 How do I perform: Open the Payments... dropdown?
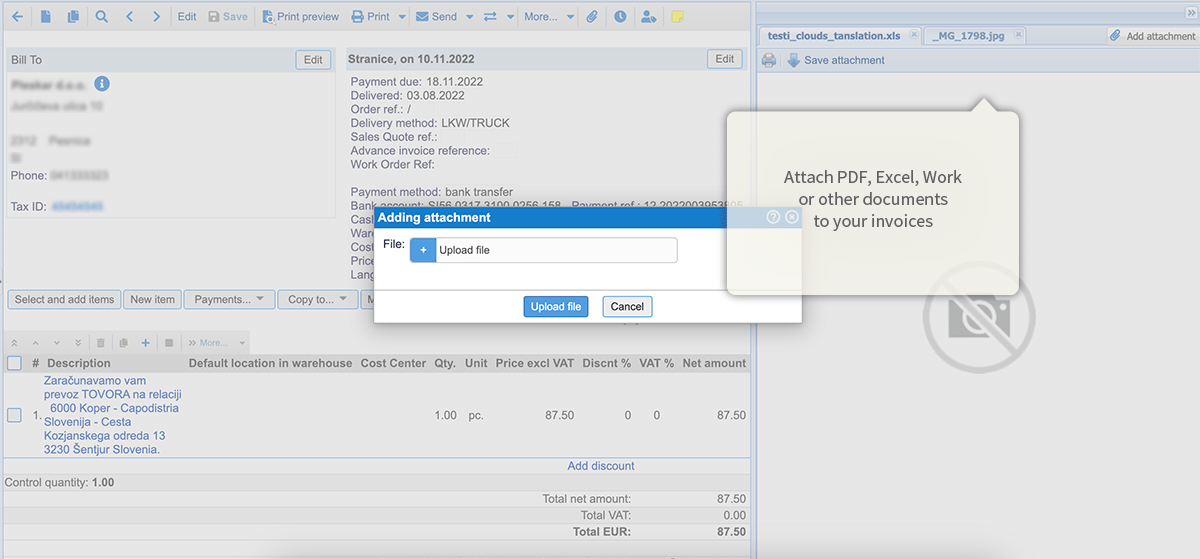click(x=230, y=299)
